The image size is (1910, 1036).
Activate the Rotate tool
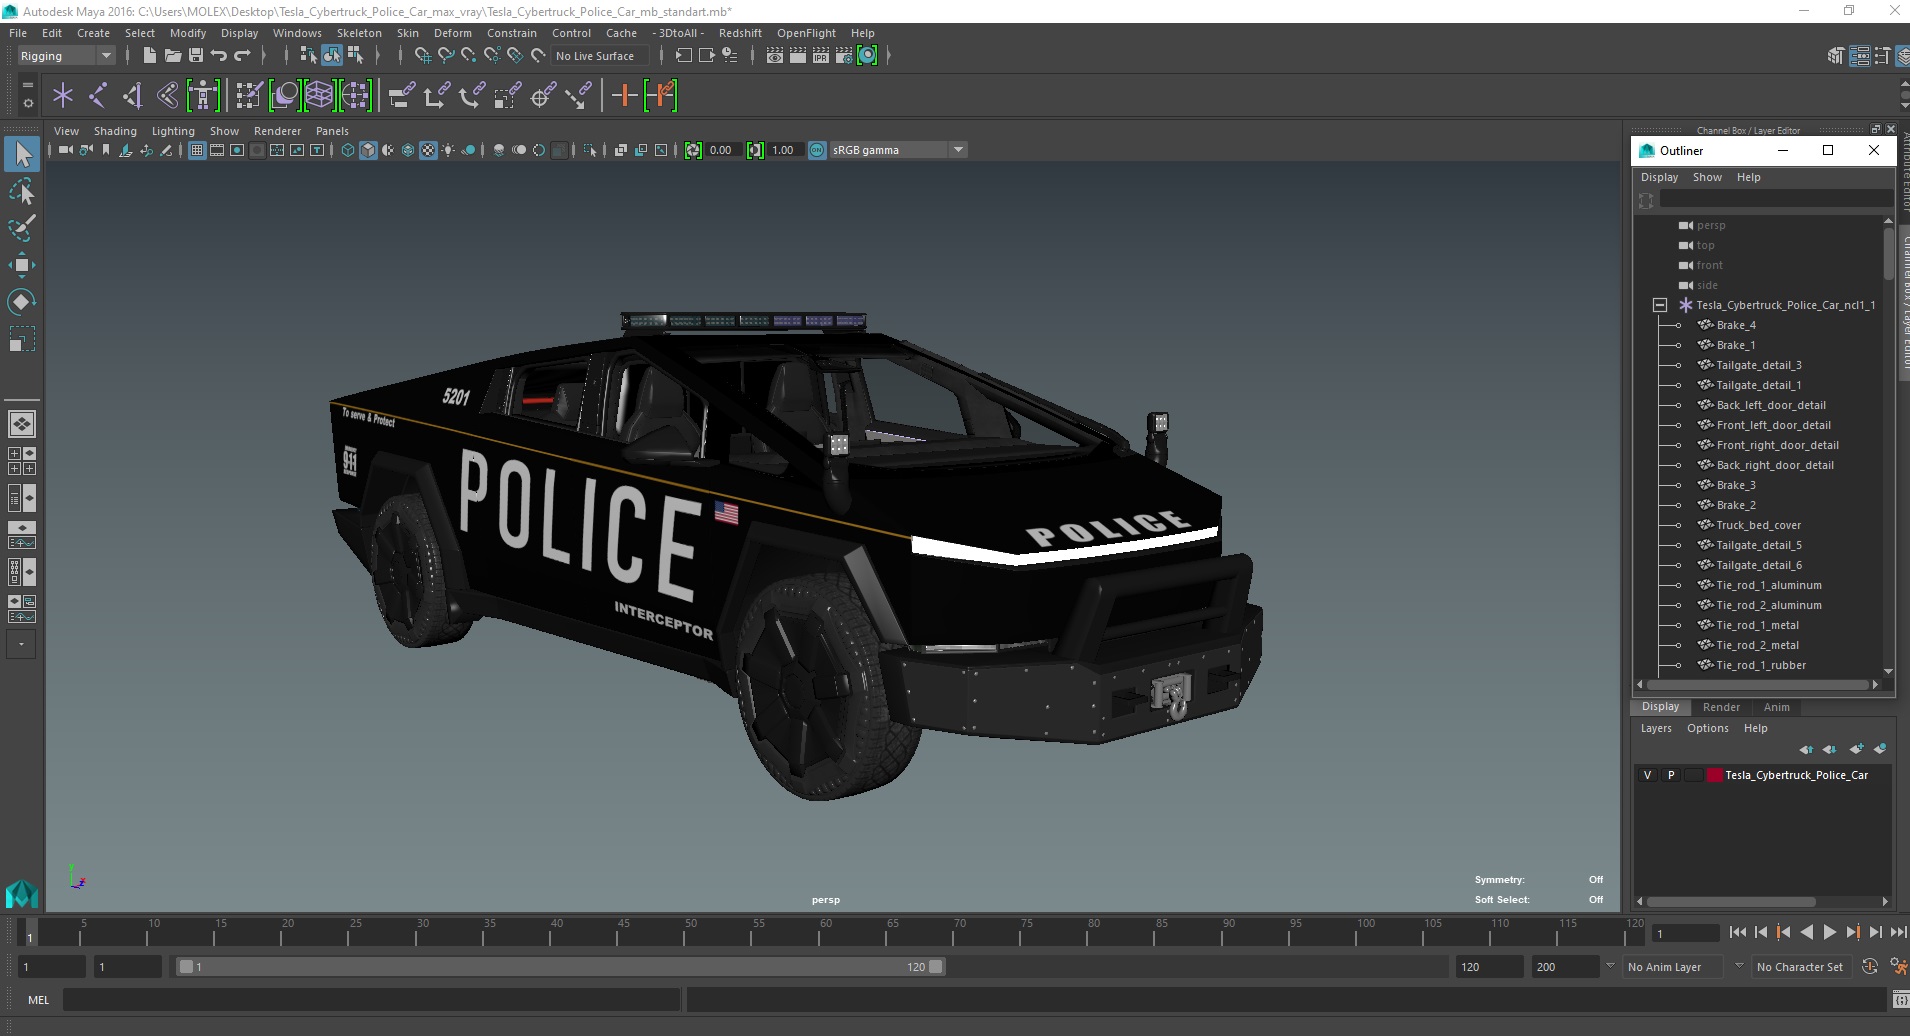click(22, 302)
